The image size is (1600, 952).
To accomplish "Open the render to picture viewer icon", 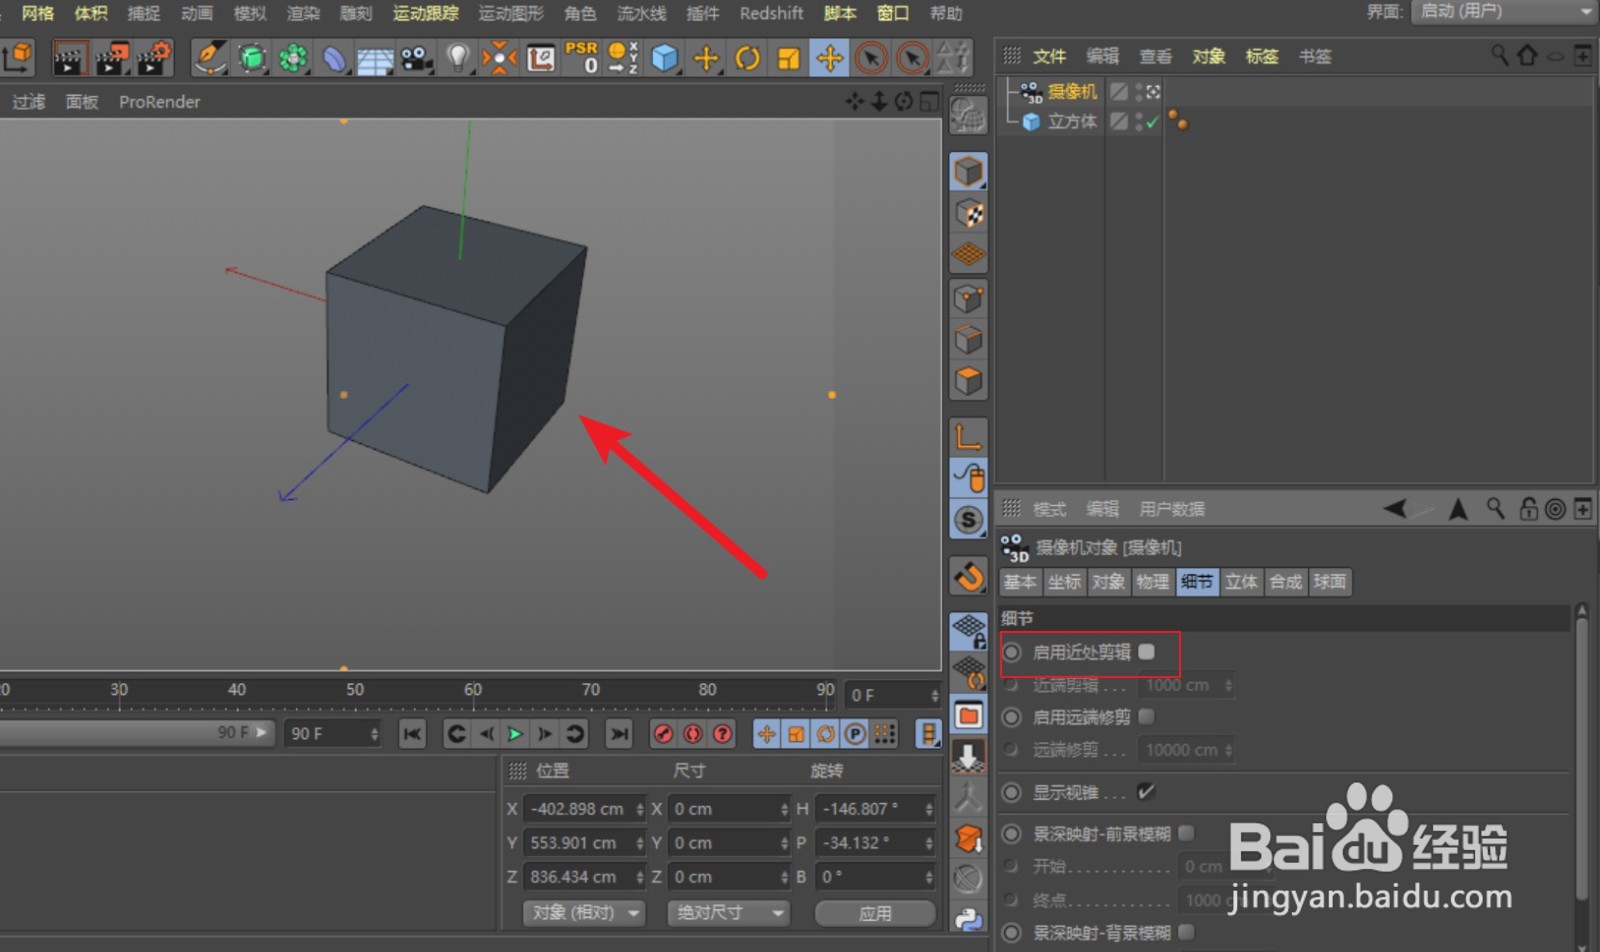I will (x=112, y=58).
